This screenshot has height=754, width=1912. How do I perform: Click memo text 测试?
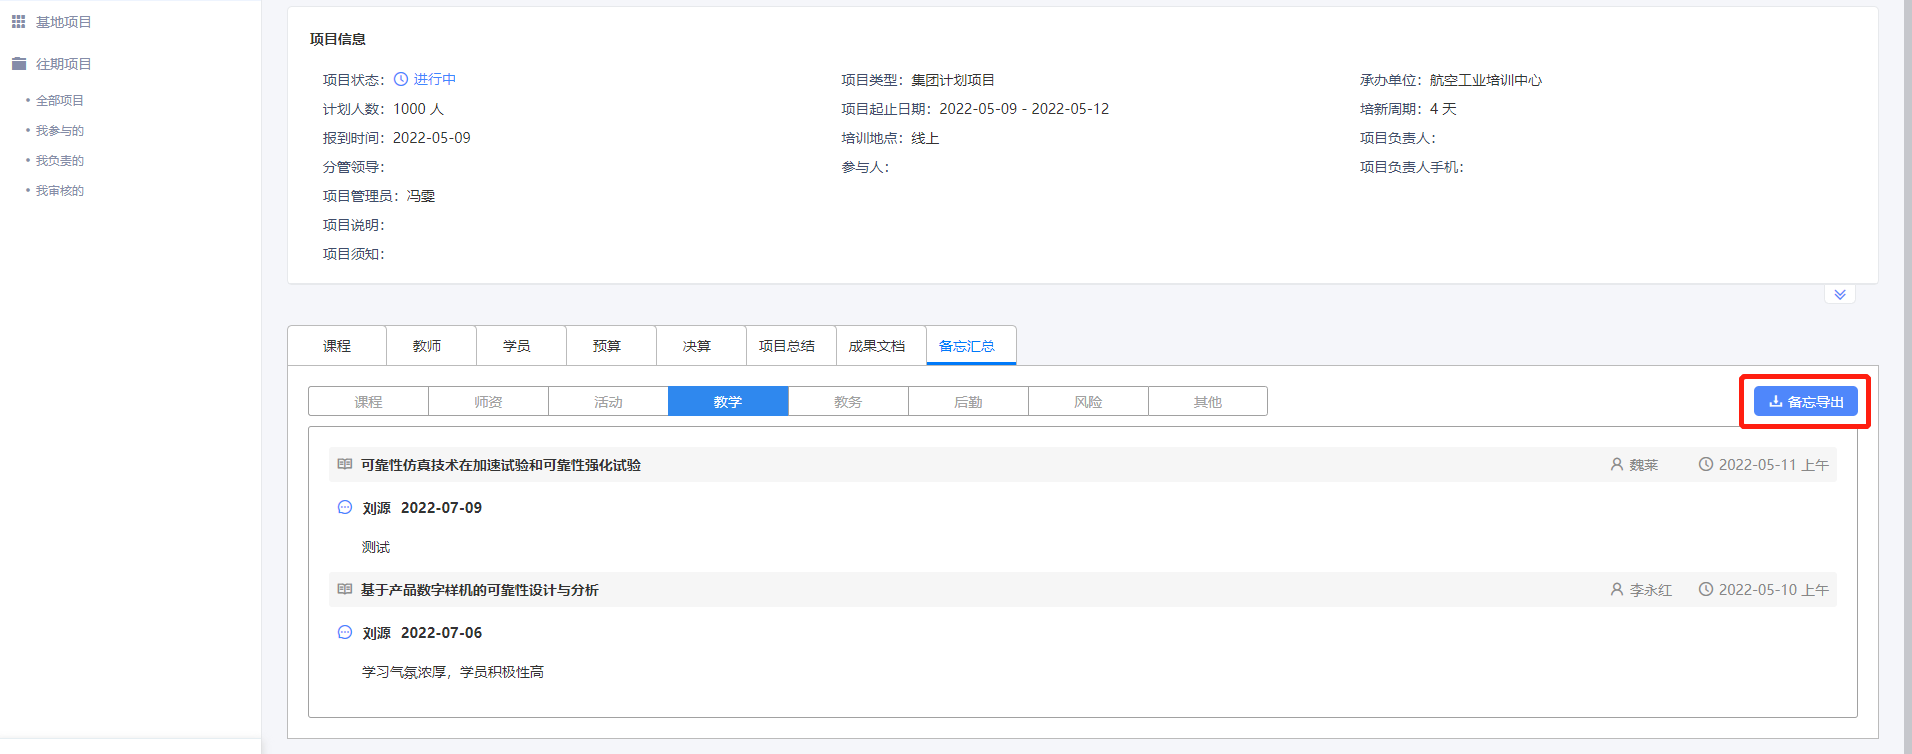pos(376,547)
